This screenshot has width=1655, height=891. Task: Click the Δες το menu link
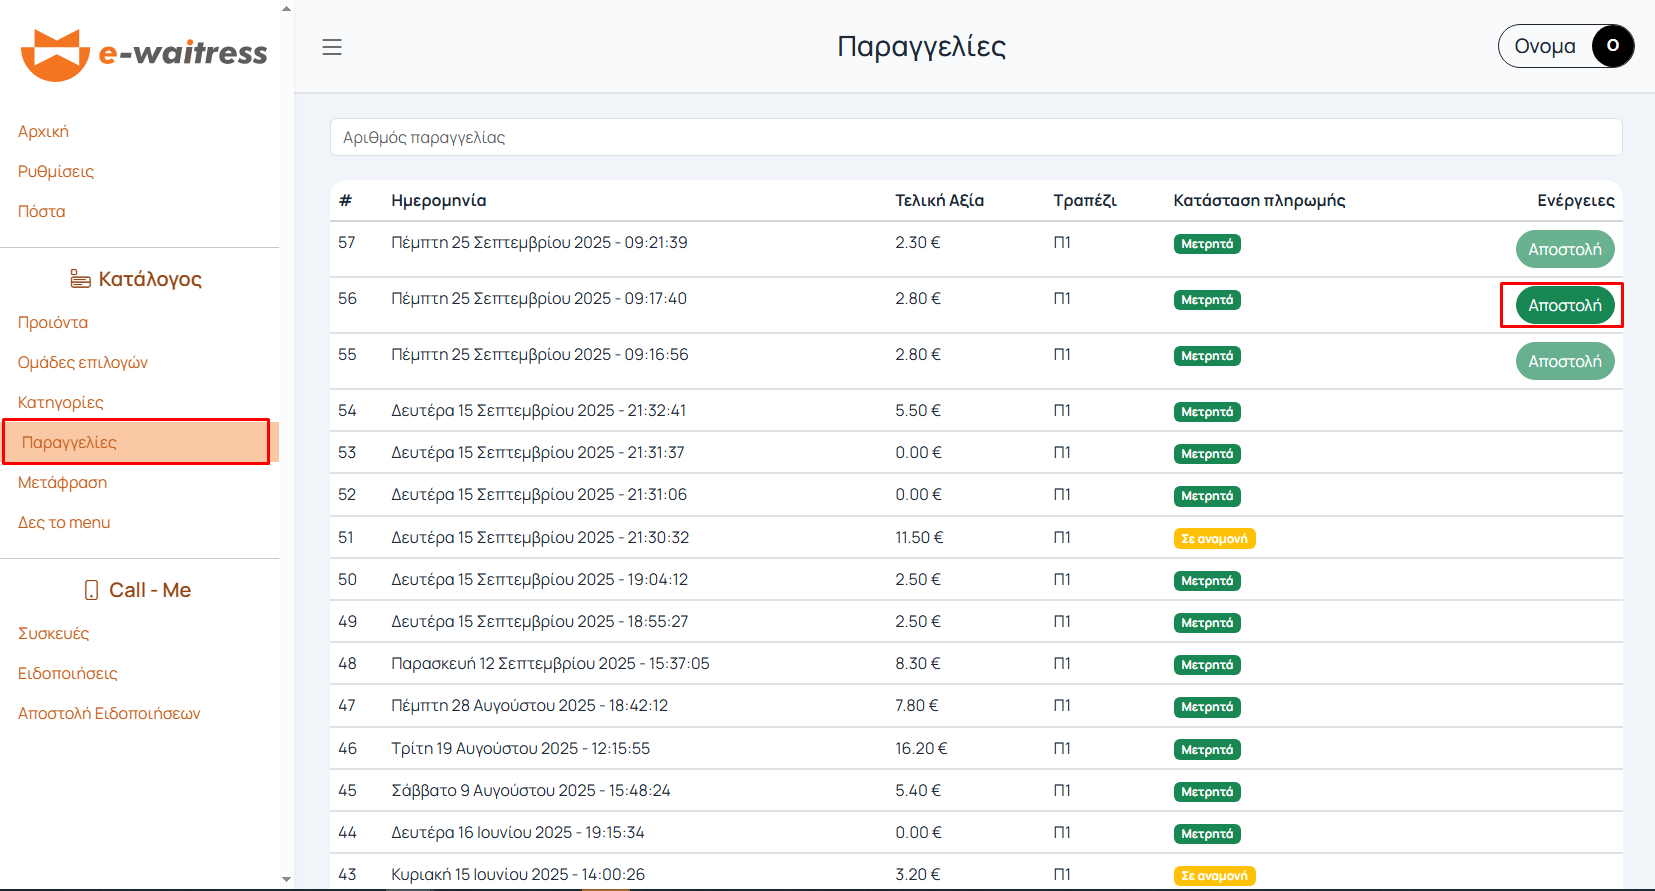(64, 523)
